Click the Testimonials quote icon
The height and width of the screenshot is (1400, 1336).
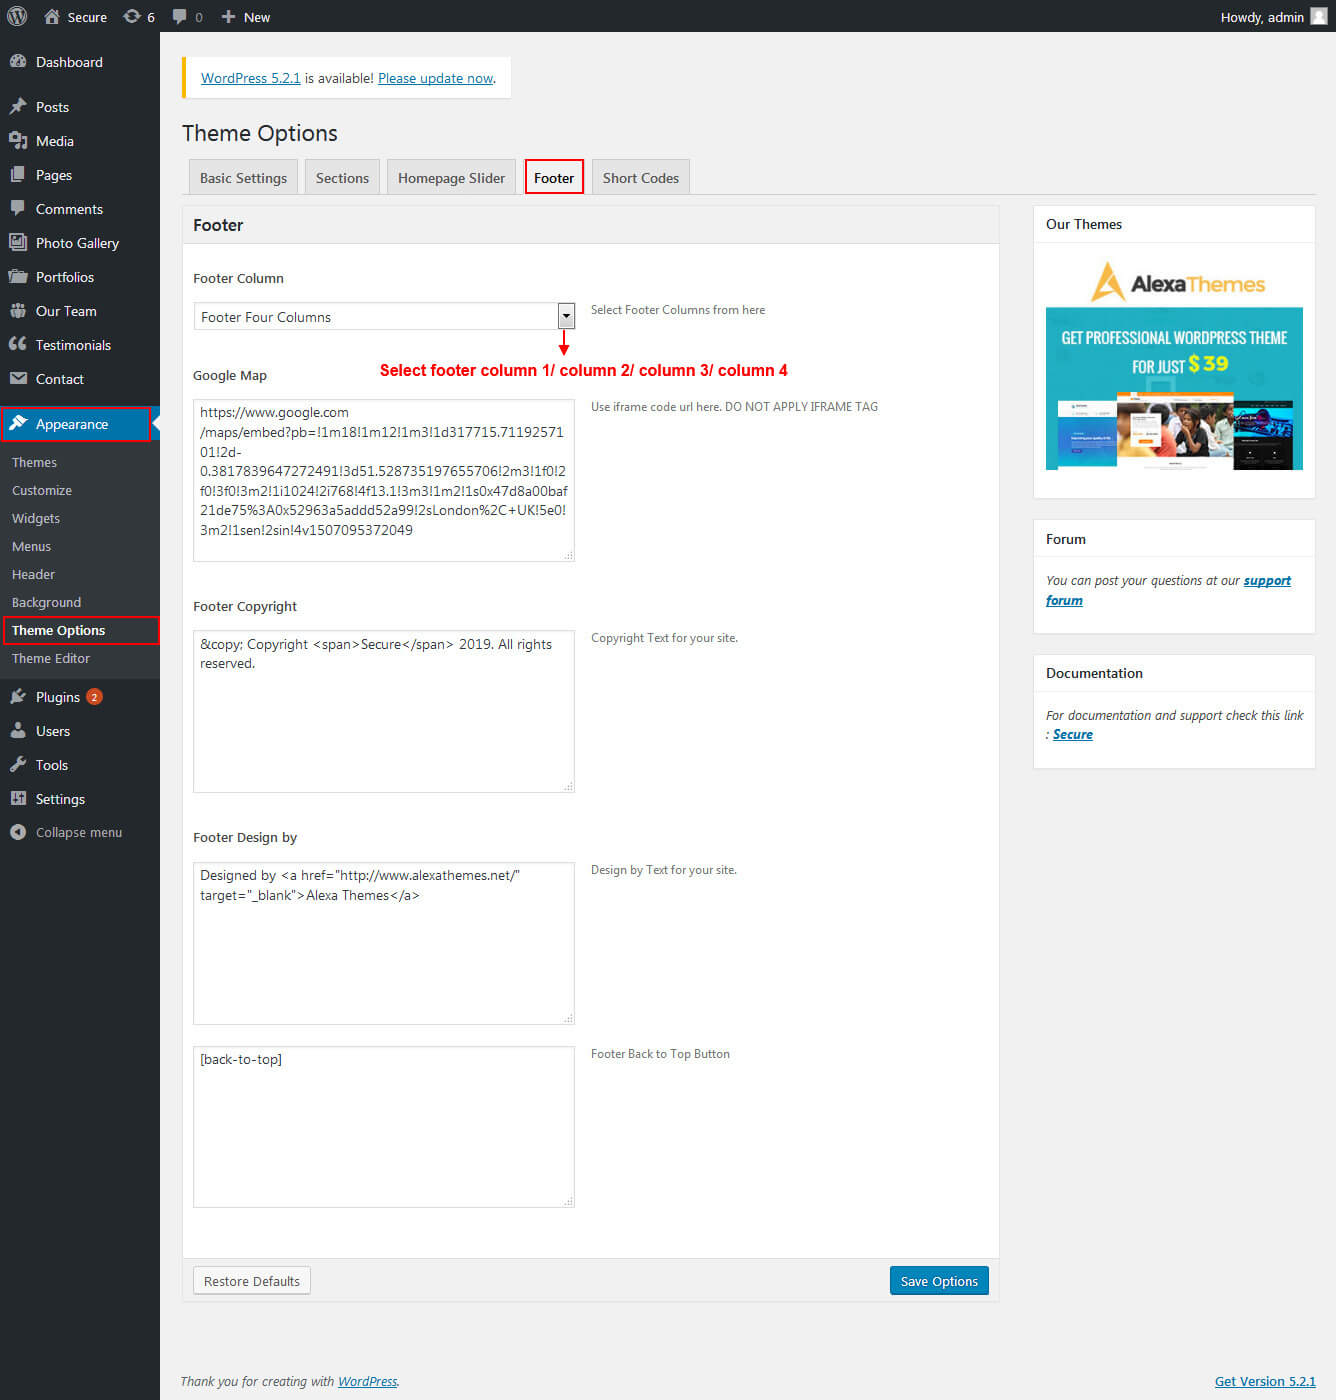coord(18,344)
